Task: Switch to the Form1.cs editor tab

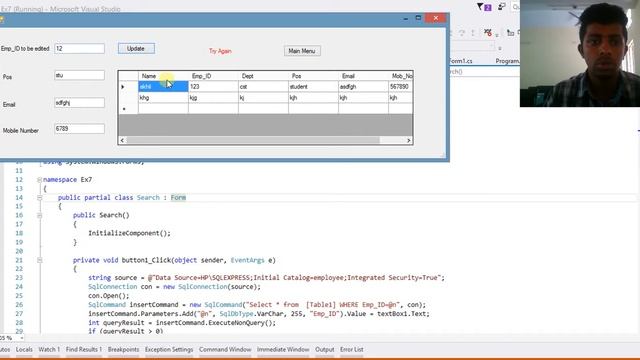Action: coord(461,61)
